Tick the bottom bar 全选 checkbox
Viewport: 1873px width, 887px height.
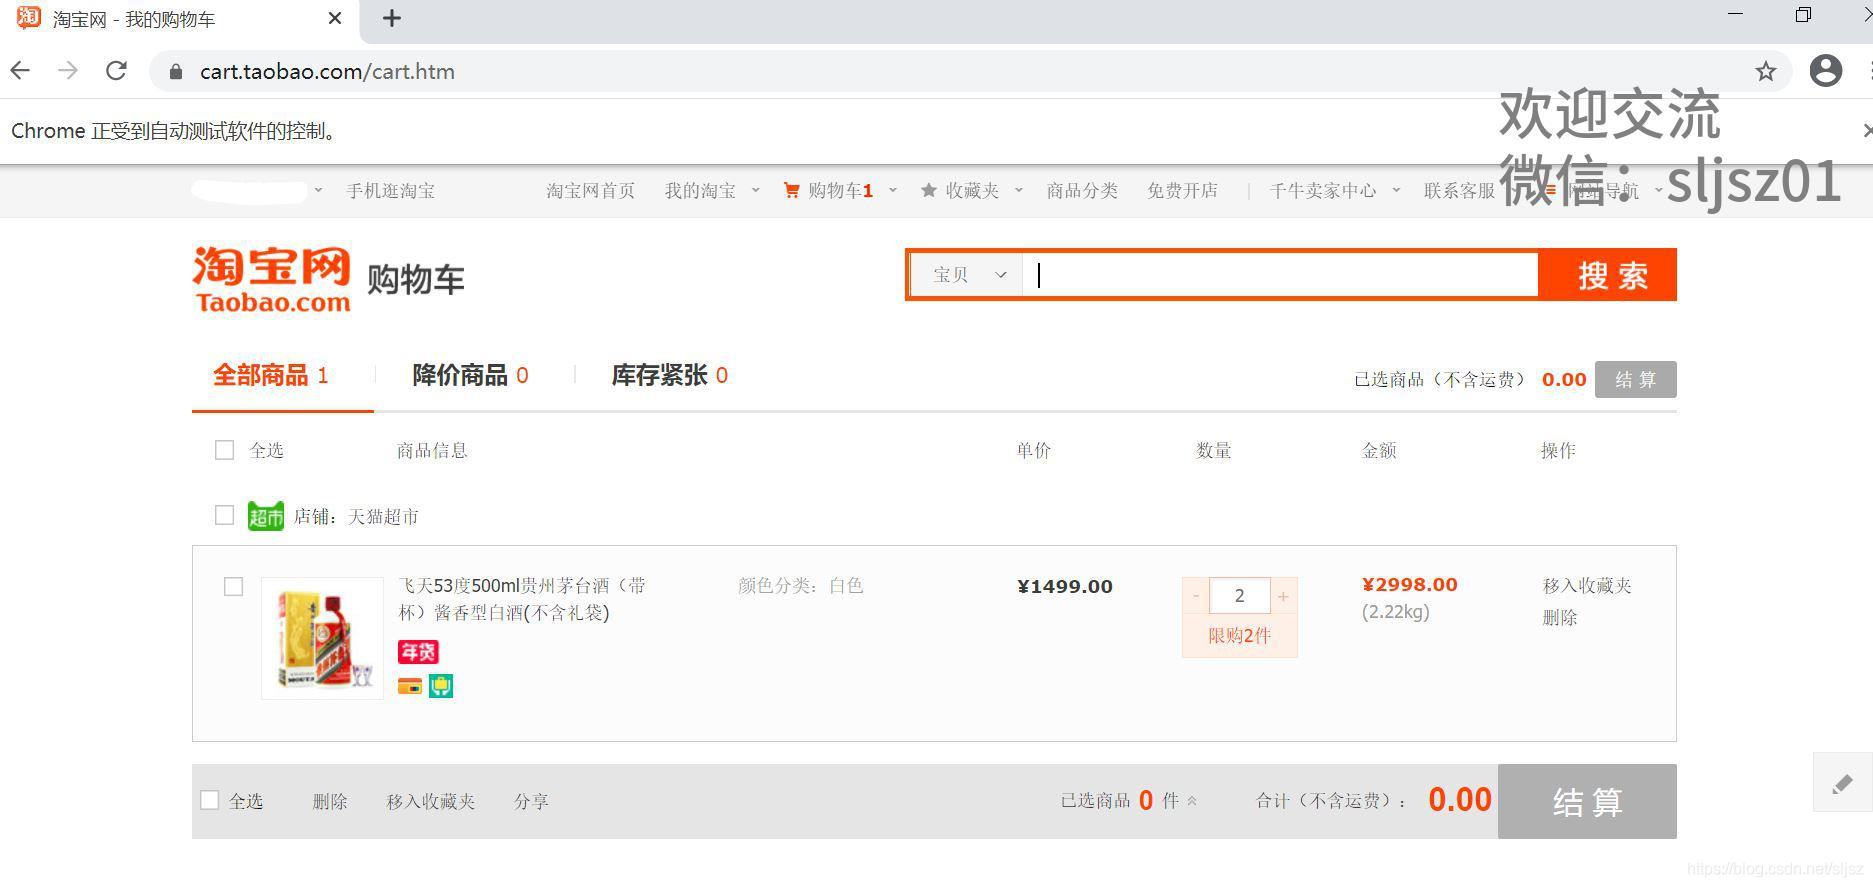209,800
